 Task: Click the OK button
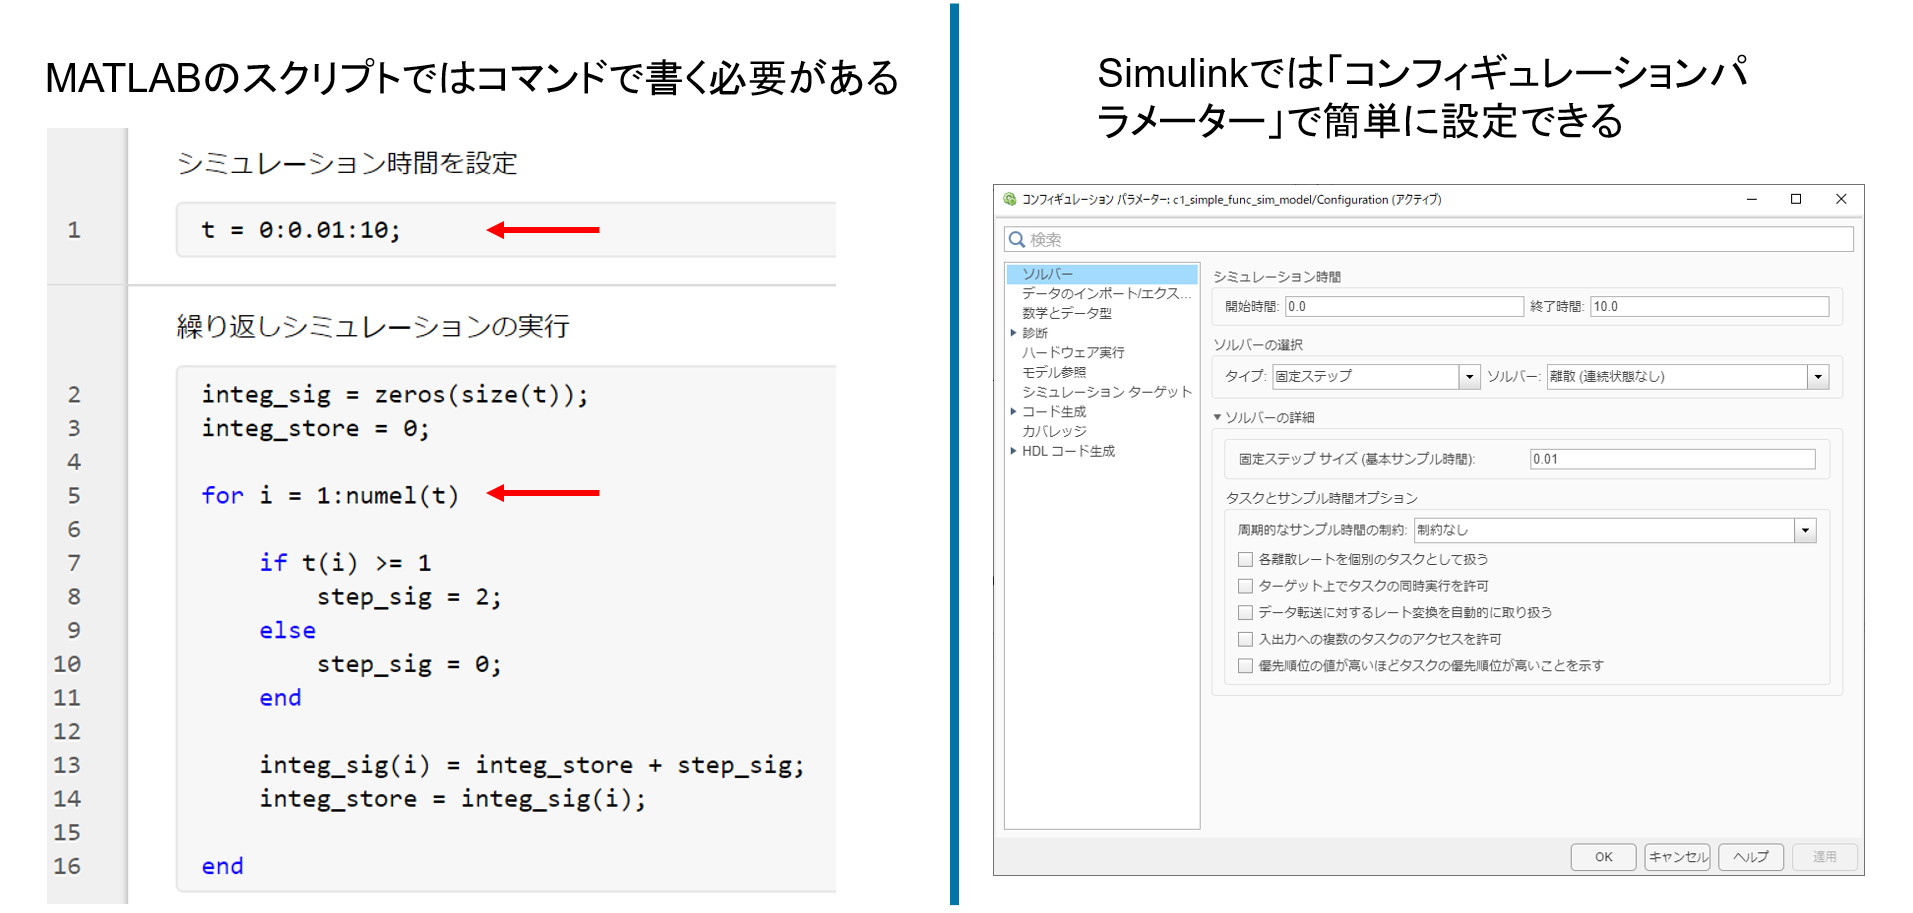[x=1603, y=857]
